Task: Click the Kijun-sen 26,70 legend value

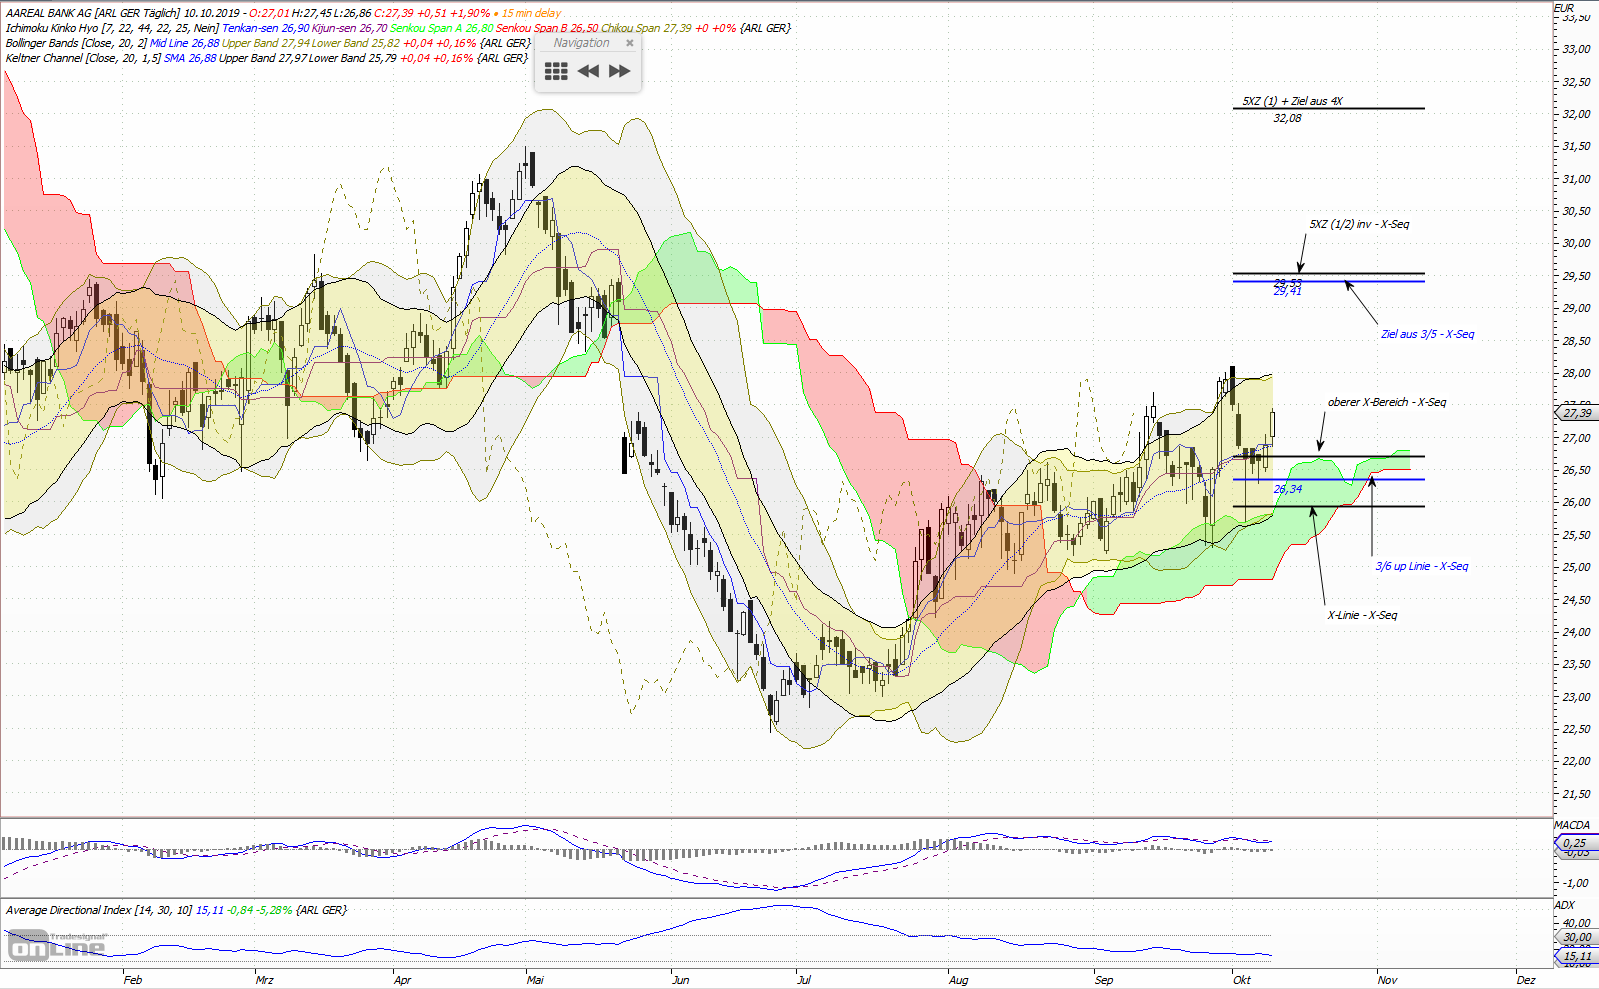Action: (x=349, y=28)
